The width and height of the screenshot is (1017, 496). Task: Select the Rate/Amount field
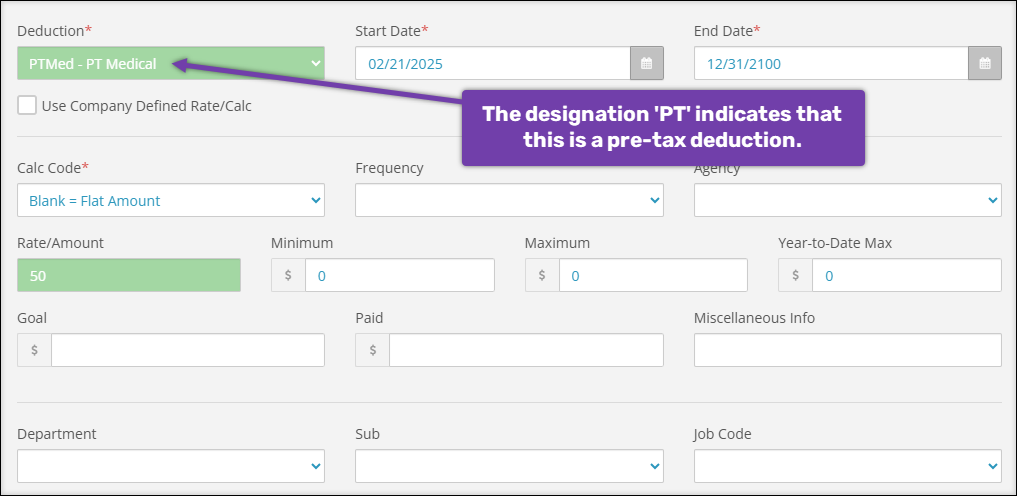(x=129, y=275)
